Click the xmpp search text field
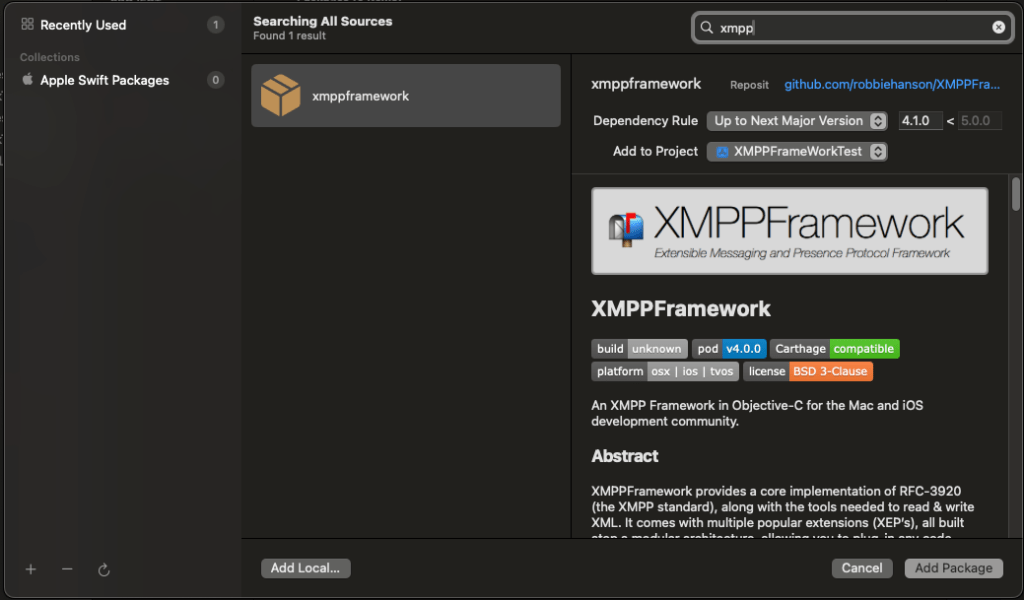The height and width of the screenshot is (600, 1024). [x=850, y=28]
